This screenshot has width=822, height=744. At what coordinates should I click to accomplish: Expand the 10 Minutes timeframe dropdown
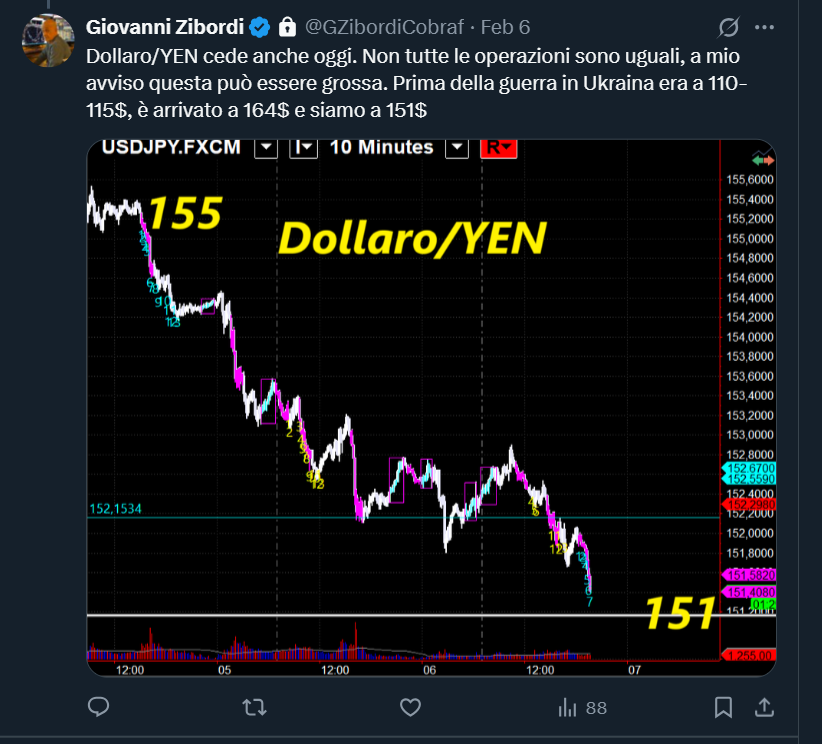click(x=457, y=148)
